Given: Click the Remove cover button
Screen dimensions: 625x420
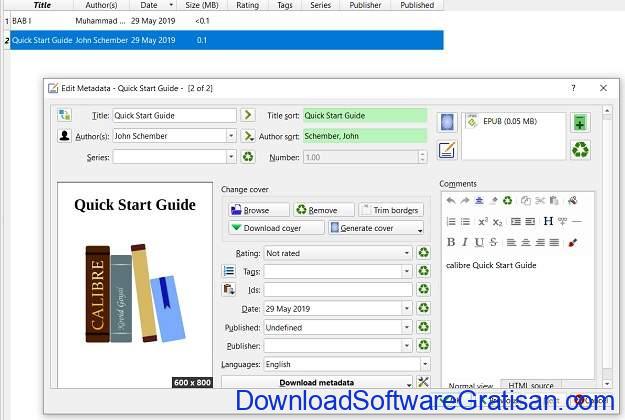Looking at the screenshot, I should 324,210.
